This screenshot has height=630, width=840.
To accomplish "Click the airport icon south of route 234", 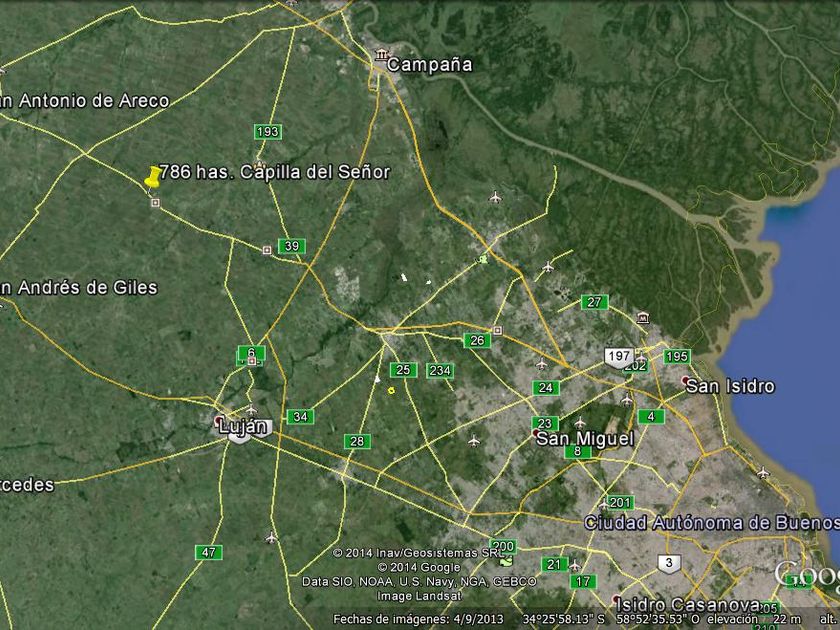I will (474, 441).
